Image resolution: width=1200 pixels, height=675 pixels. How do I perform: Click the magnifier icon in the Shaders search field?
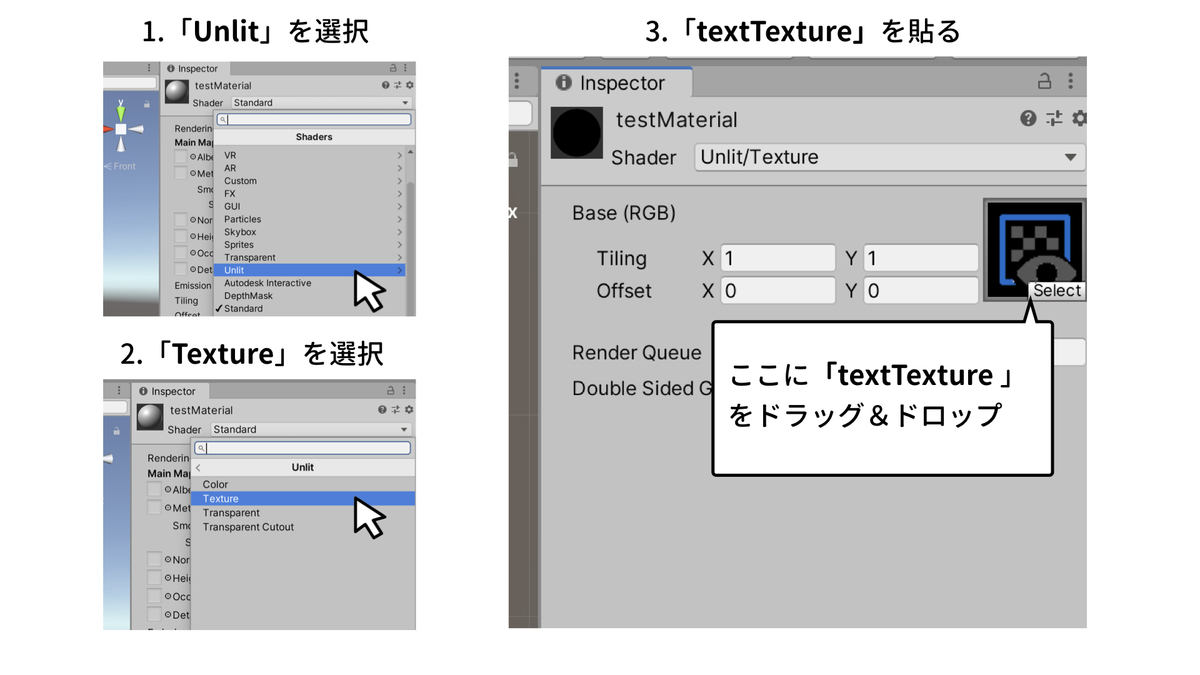224,119
